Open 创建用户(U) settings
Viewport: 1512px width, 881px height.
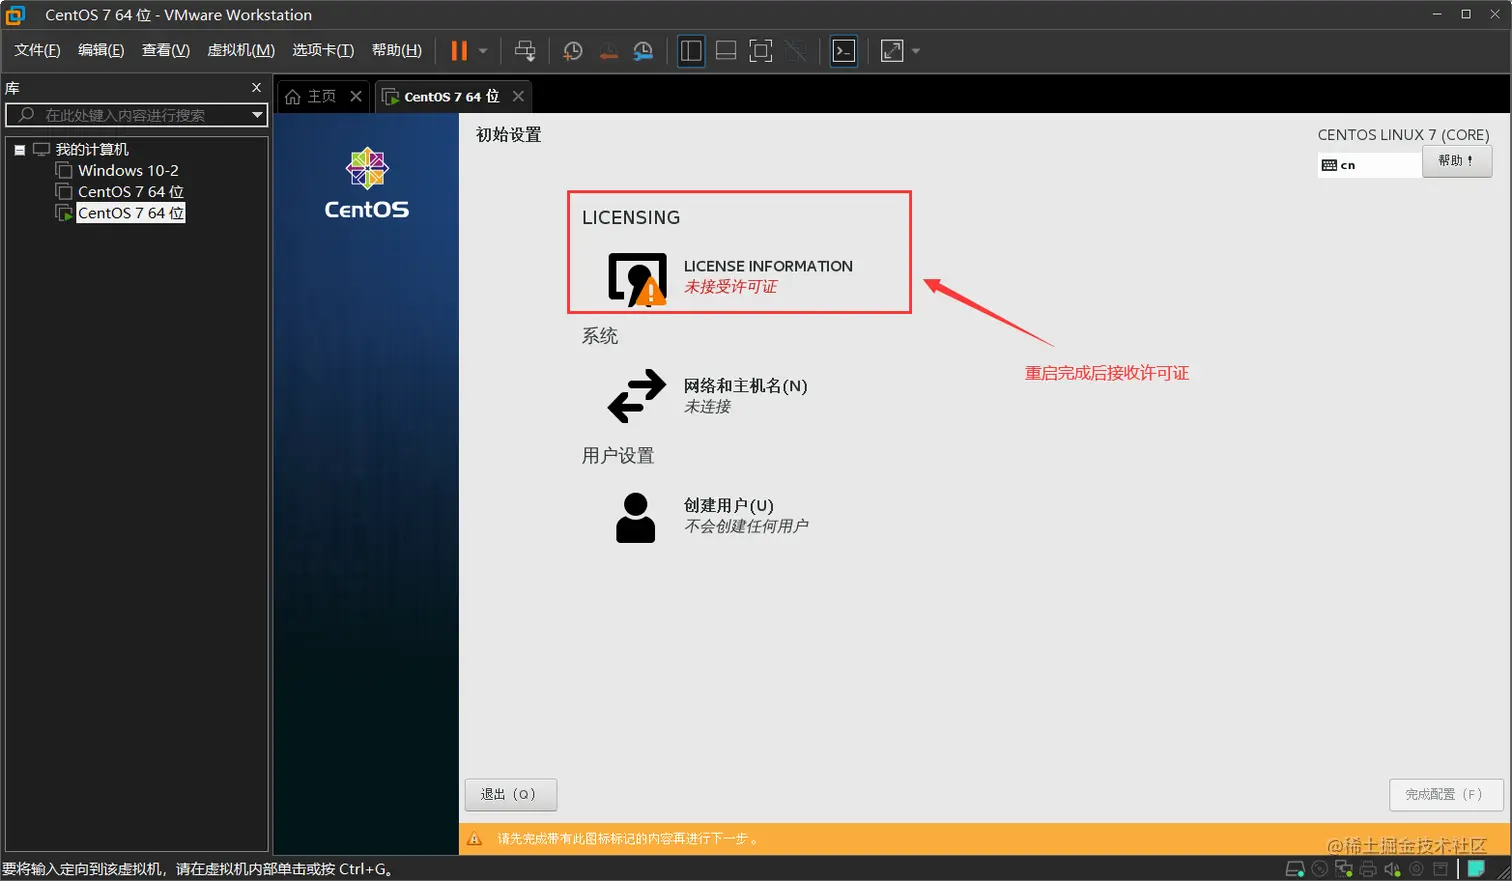pyautogui.click(x=728, y=506)
